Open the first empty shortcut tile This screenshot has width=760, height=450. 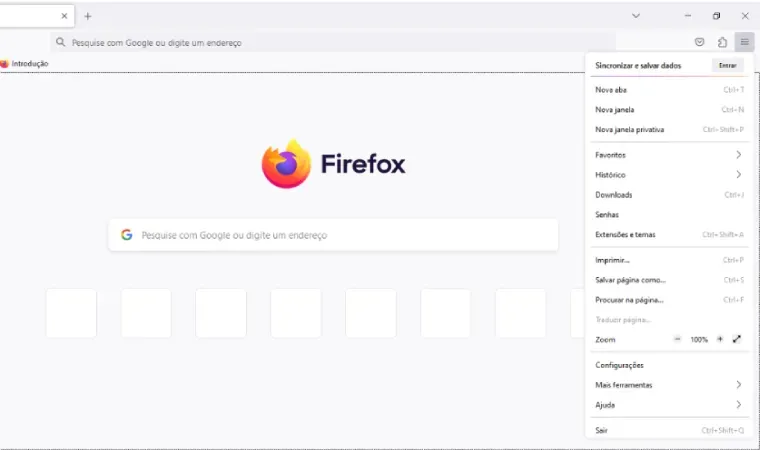(71, 313)
